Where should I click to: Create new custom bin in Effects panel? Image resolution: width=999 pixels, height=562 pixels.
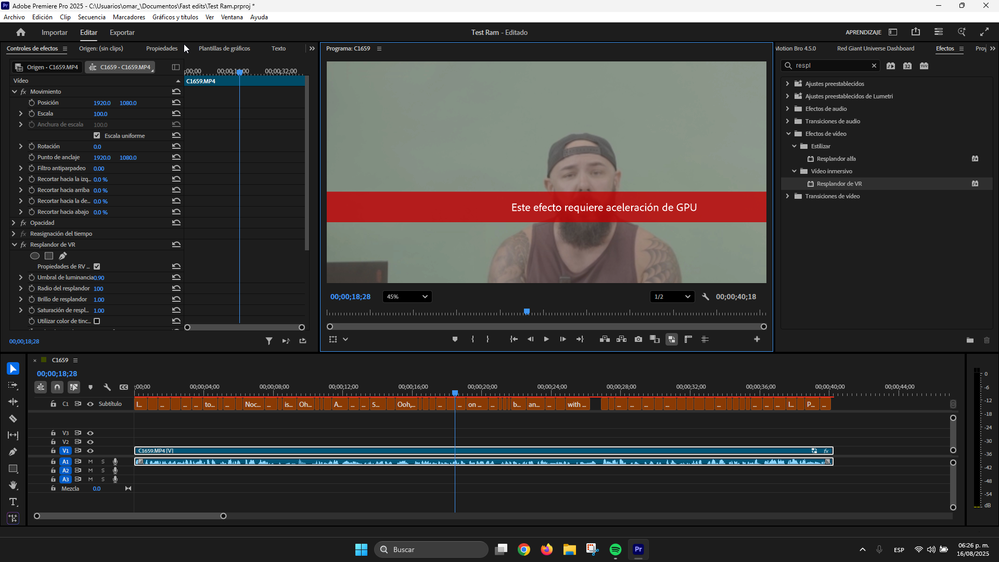970,340
